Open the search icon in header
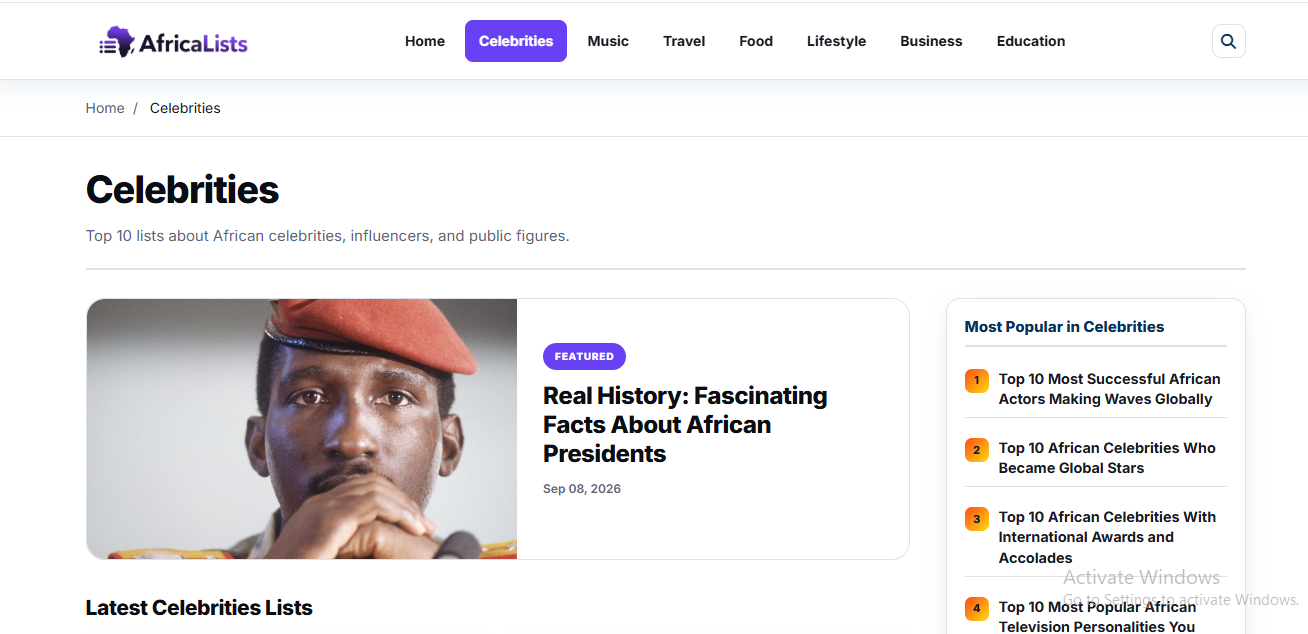The height and width of the screenshot is (634, 1308). point(1228,41)
